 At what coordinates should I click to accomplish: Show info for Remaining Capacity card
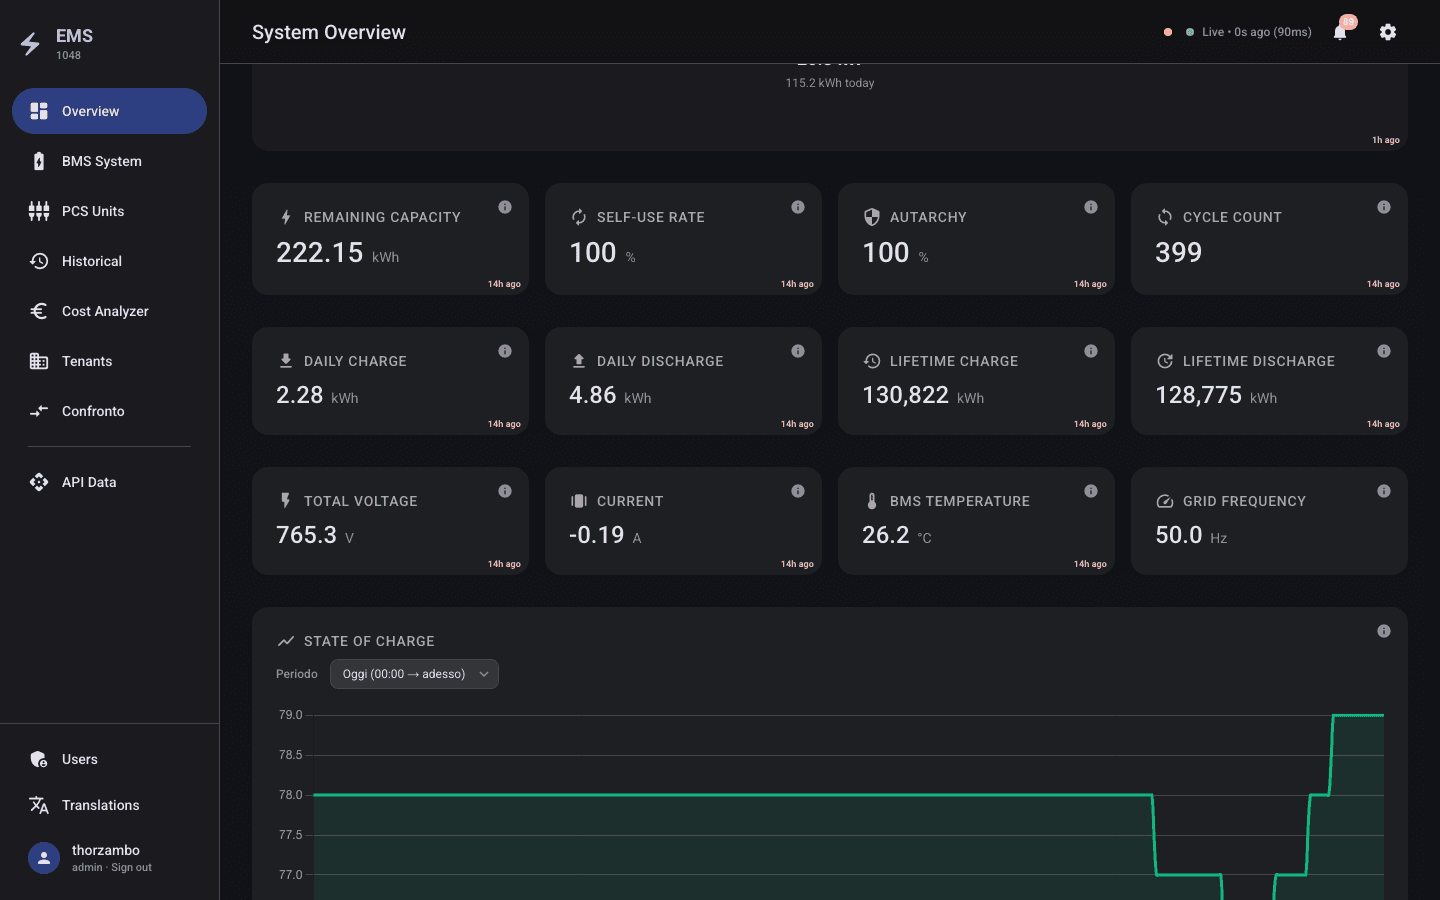point(505,207)
